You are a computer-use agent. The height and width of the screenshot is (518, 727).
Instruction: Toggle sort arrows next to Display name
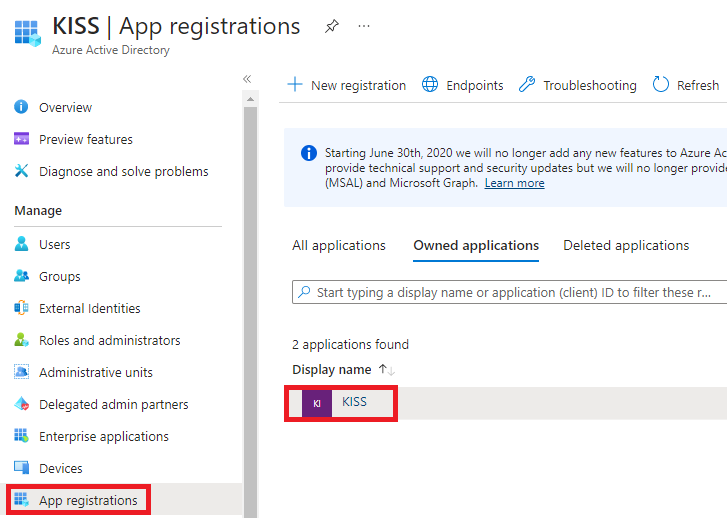387,370
